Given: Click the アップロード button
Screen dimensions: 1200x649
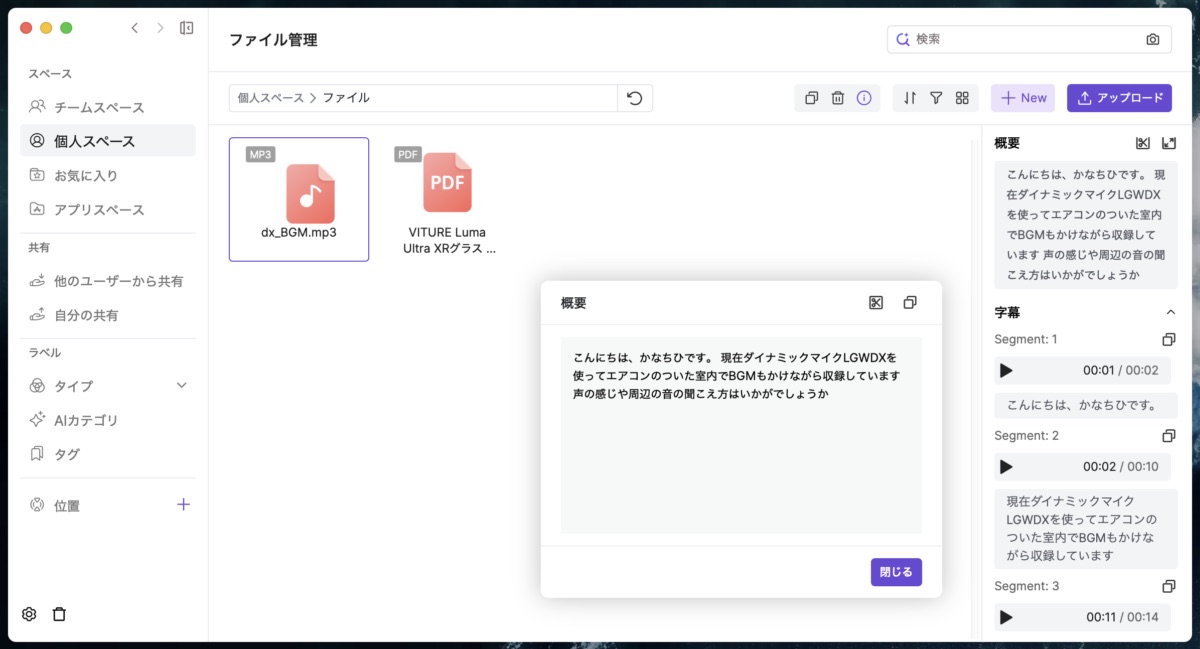Looking at the screenshot, I should coord(1119,97).
